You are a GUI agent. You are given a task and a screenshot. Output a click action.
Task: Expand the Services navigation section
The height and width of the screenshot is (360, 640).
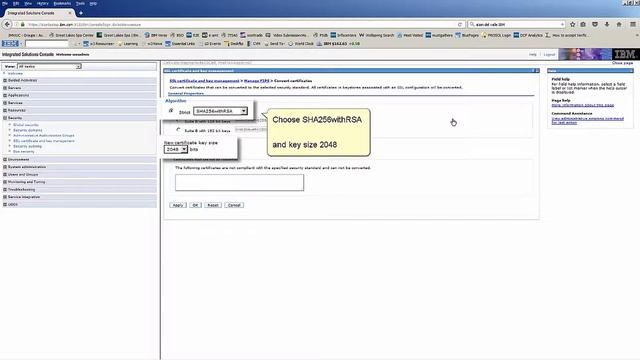pos(5,103)
